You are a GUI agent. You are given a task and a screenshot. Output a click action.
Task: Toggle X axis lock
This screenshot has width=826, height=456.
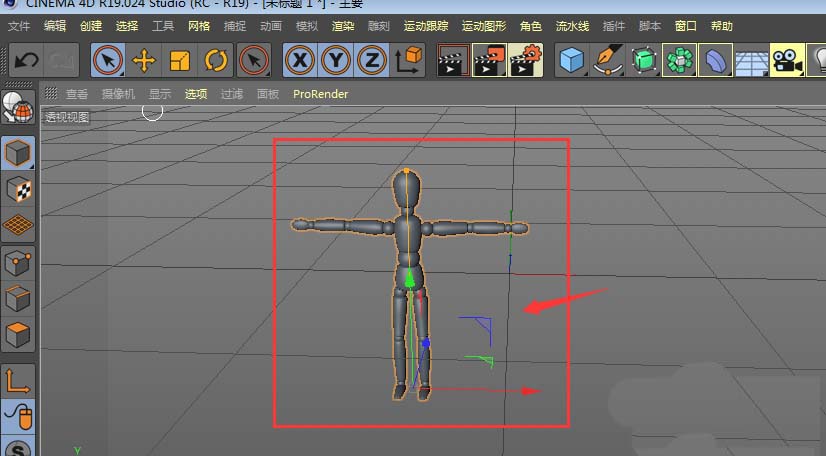[x=300, y=61]
